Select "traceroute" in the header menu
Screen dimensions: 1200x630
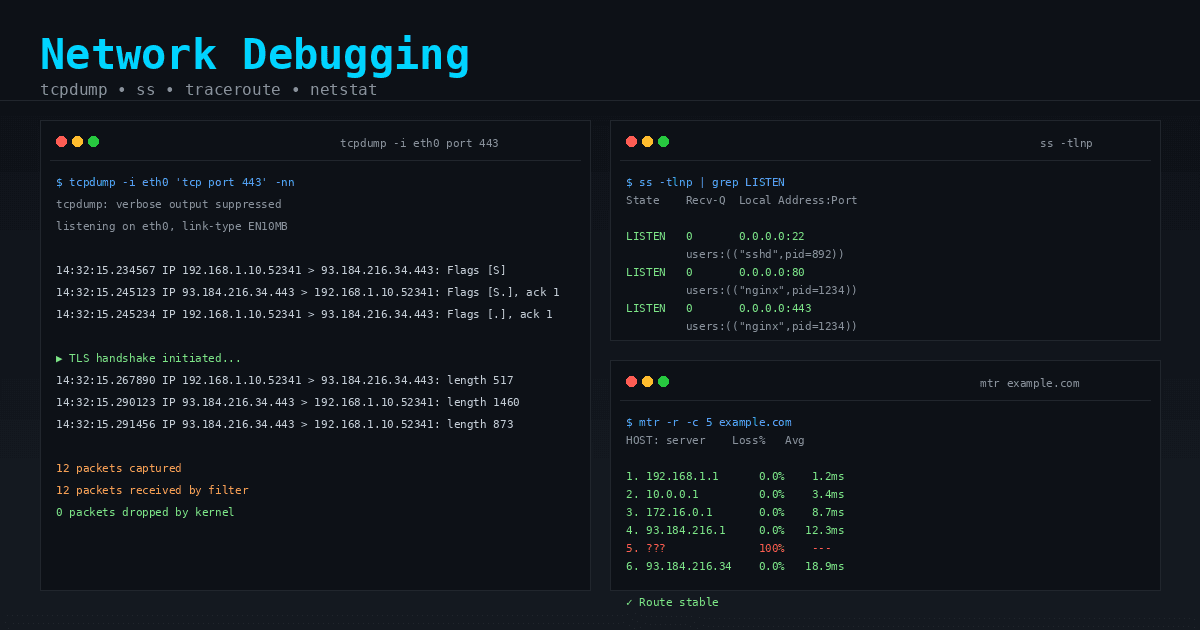tap(233, 89)
